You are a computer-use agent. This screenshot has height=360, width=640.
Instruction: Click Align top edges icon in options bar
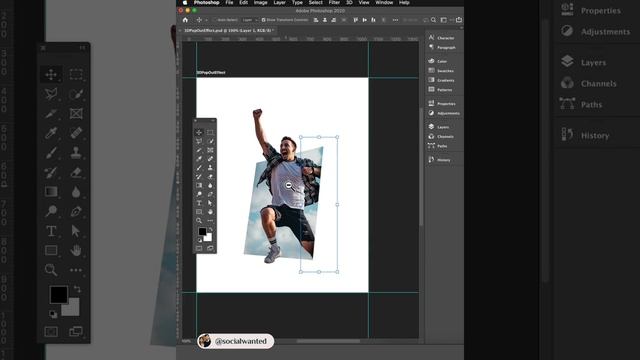click(x=356, y=20)
